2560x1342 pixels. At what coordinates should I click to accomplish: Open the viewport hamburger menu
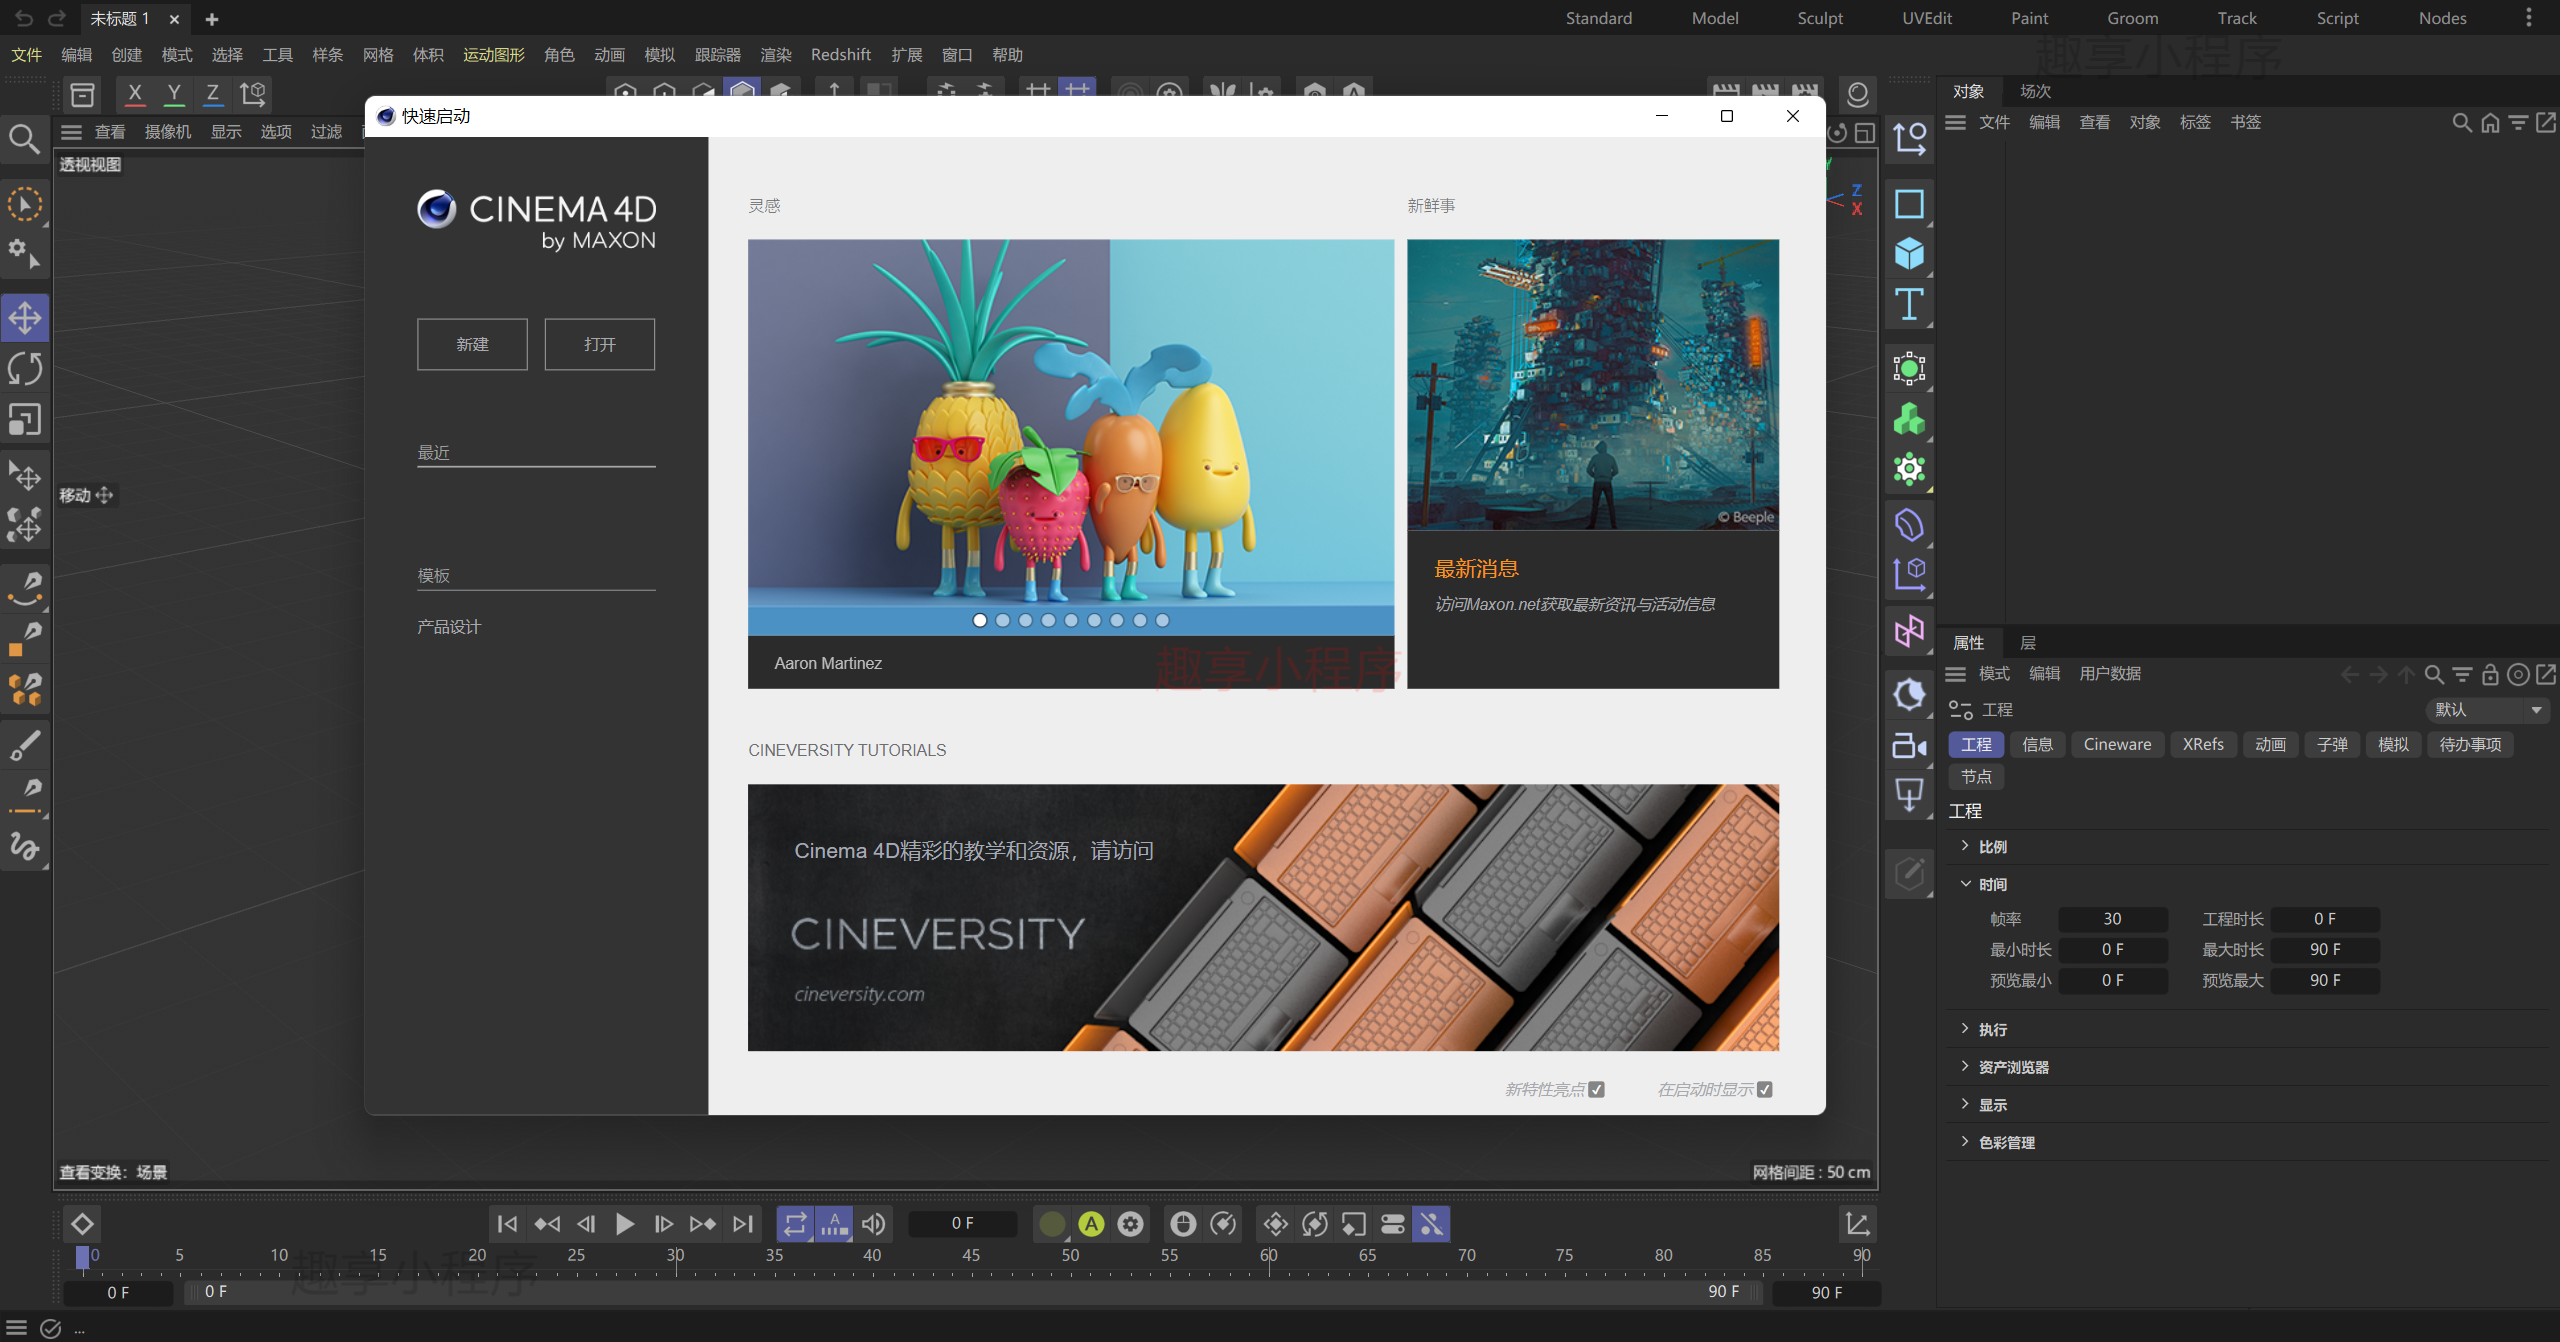71,132
